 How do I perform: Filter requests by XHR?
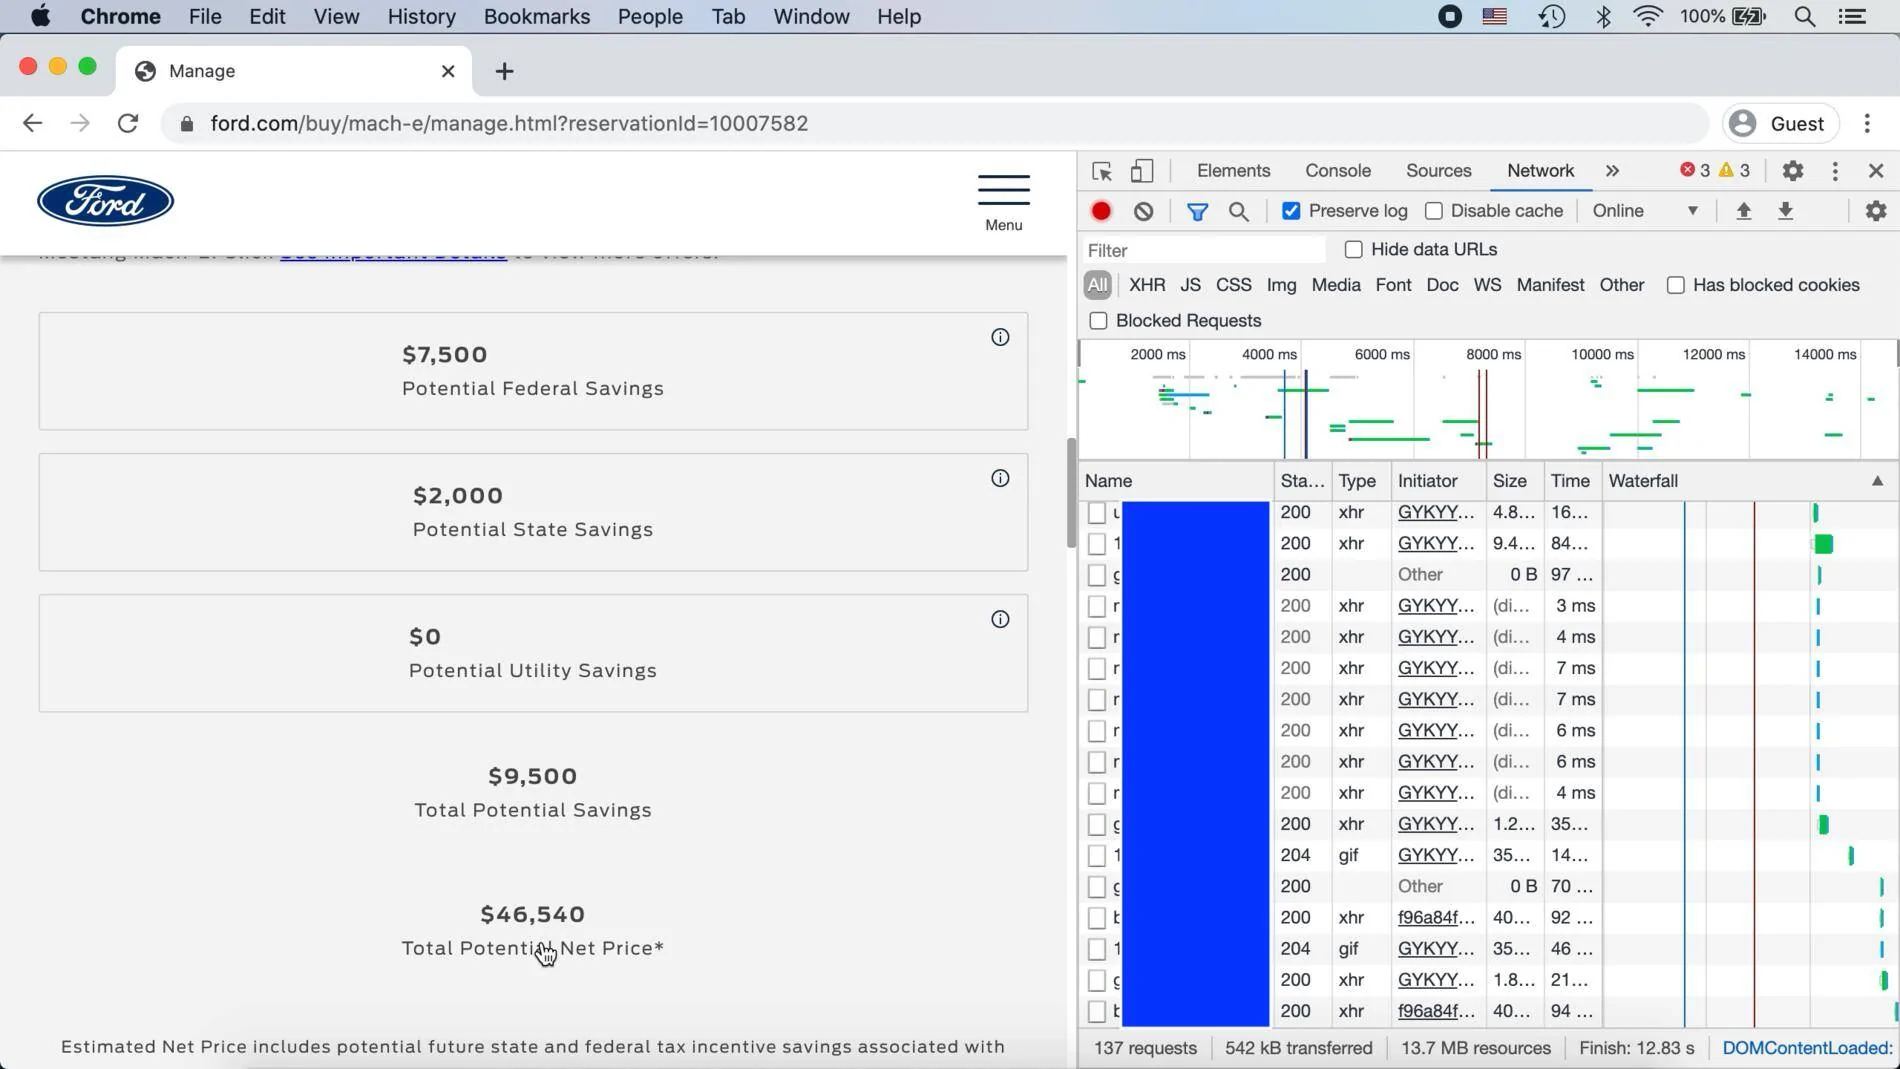[1147, 285]
